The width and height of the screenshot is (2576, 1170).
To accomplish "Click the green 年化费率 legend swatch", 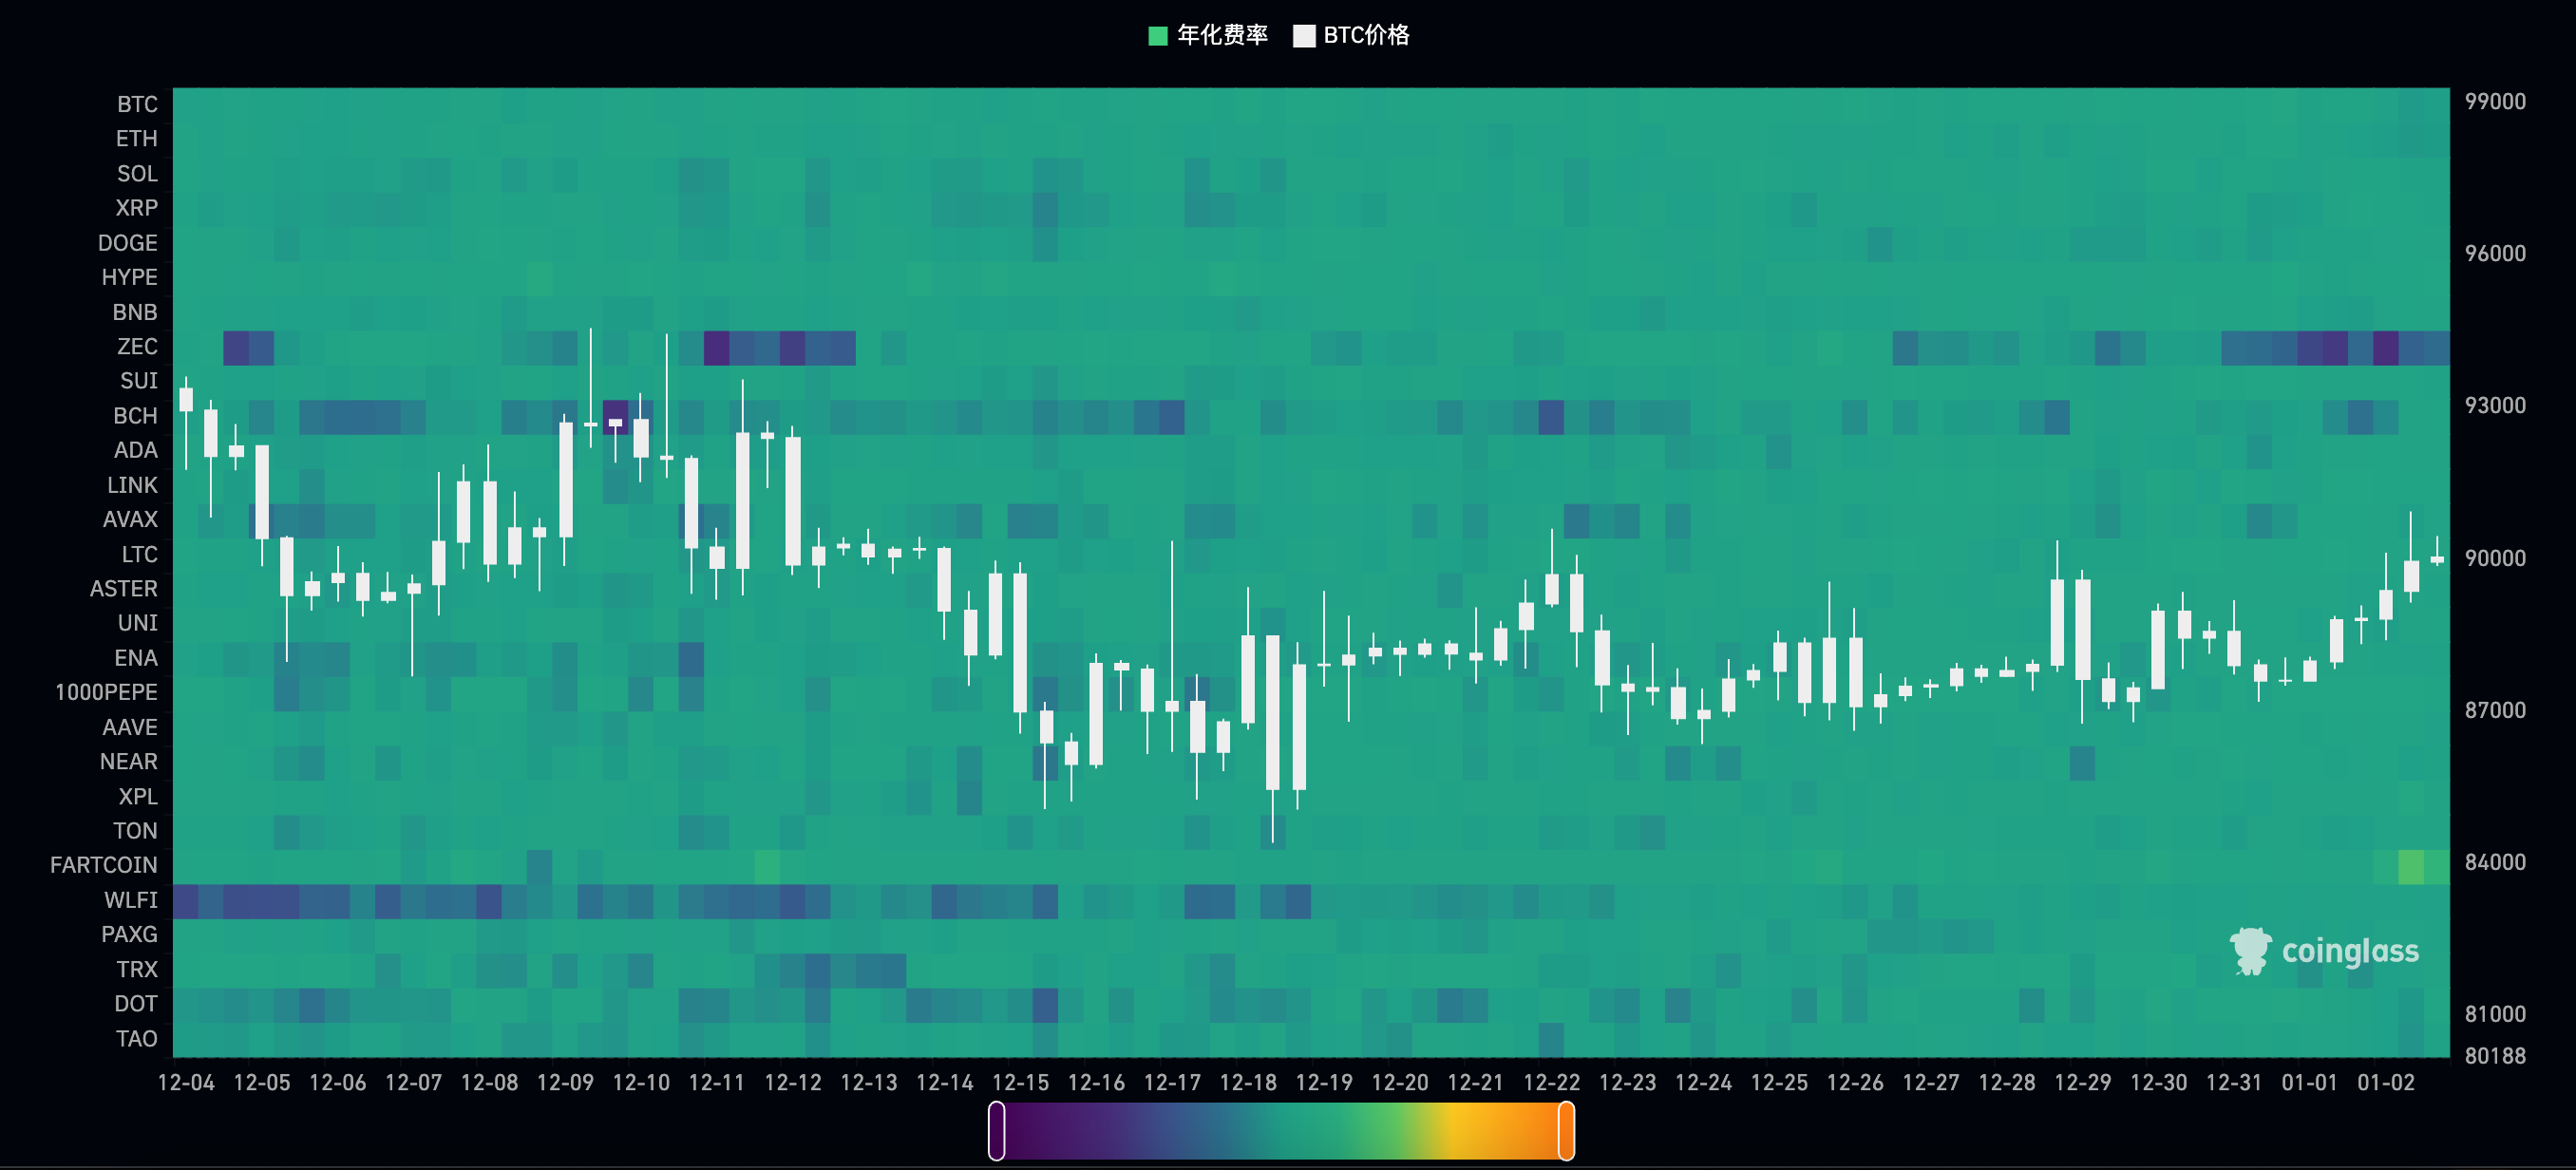I will [x=1158, y=36].
